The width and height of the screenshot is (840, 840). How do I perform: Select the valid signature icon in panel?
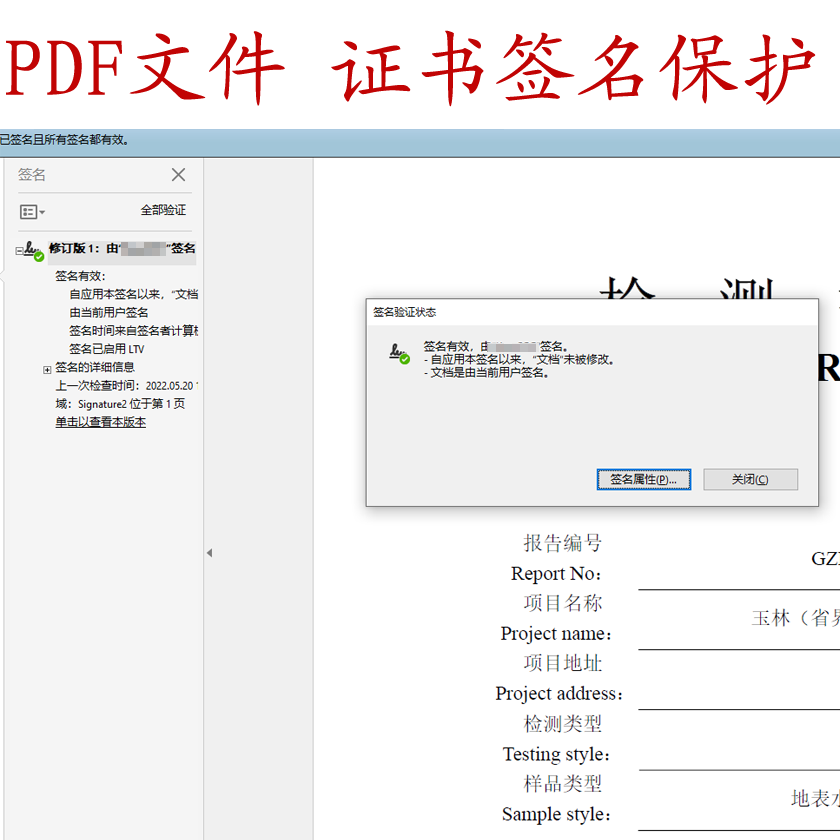[34, 251]
